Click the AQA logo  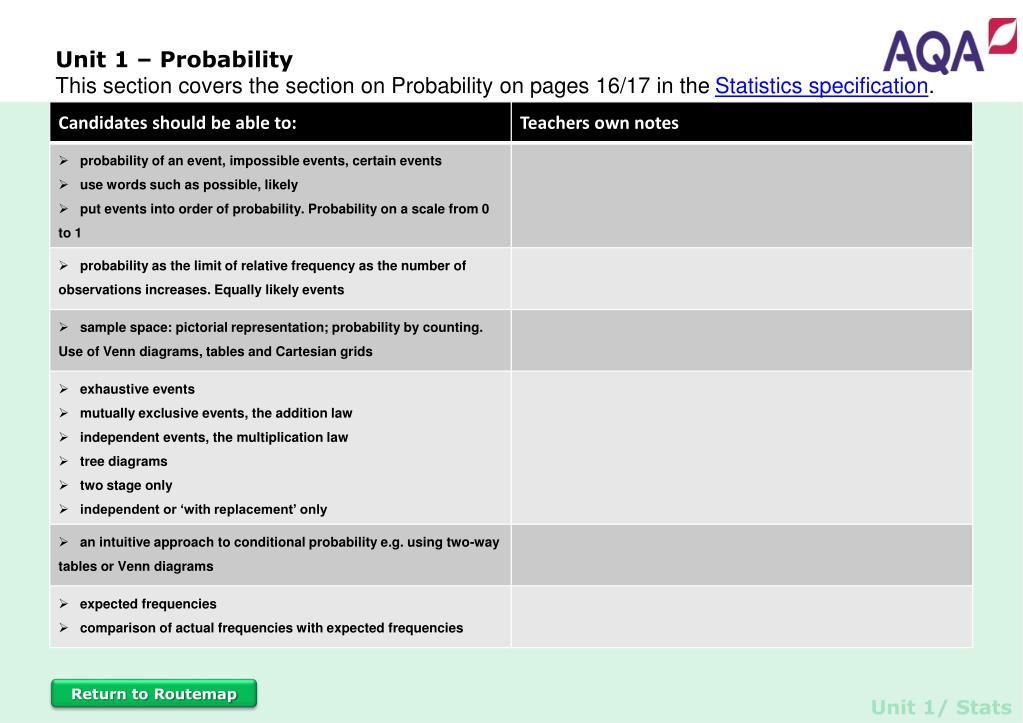point(949,46)
